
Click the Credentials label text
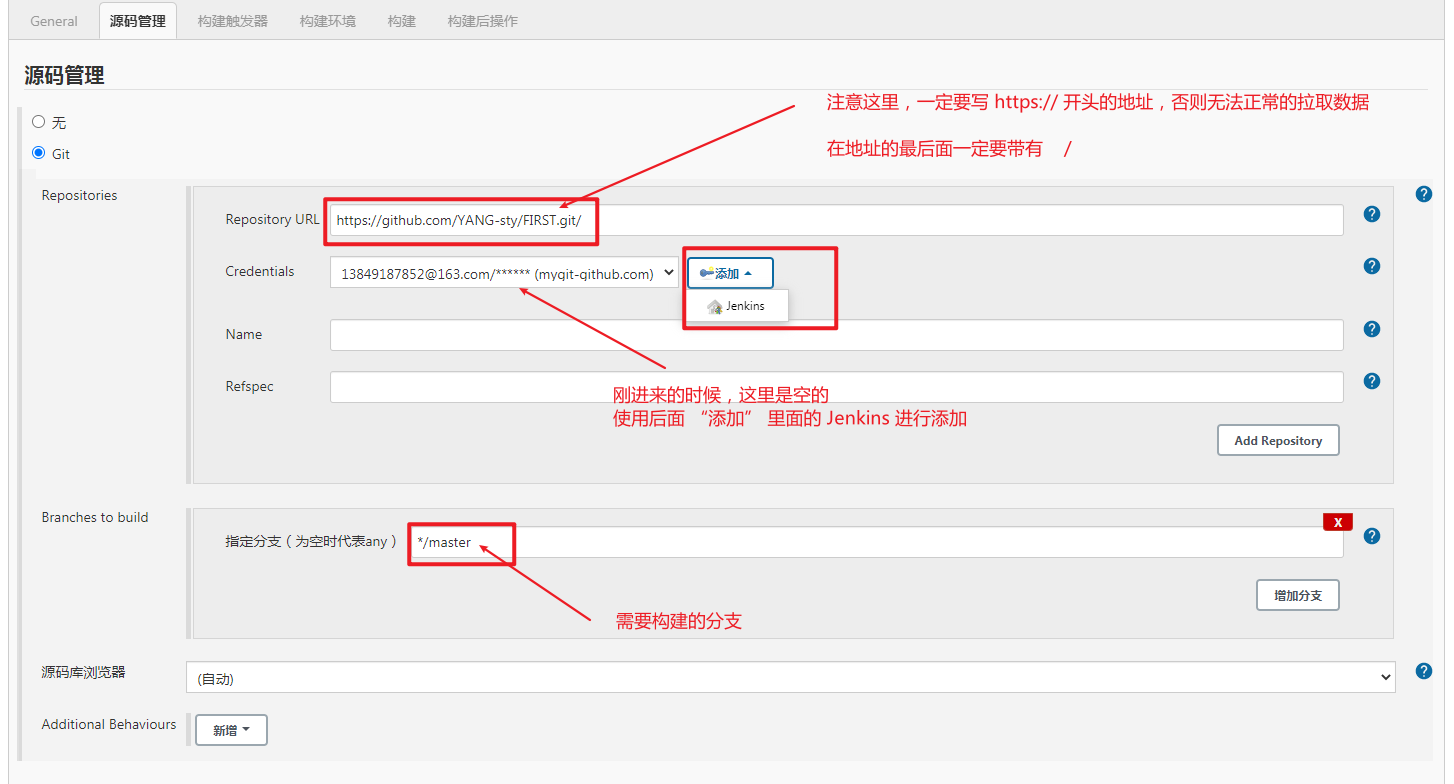[x=260, y=271]
